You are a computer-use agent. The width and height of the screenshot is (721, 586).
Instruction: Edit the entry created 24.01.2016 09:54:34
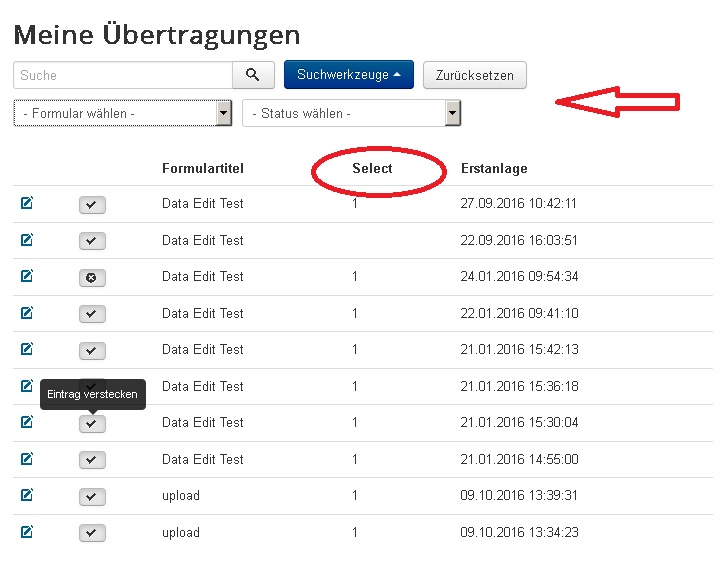click(x=27, y=277)
